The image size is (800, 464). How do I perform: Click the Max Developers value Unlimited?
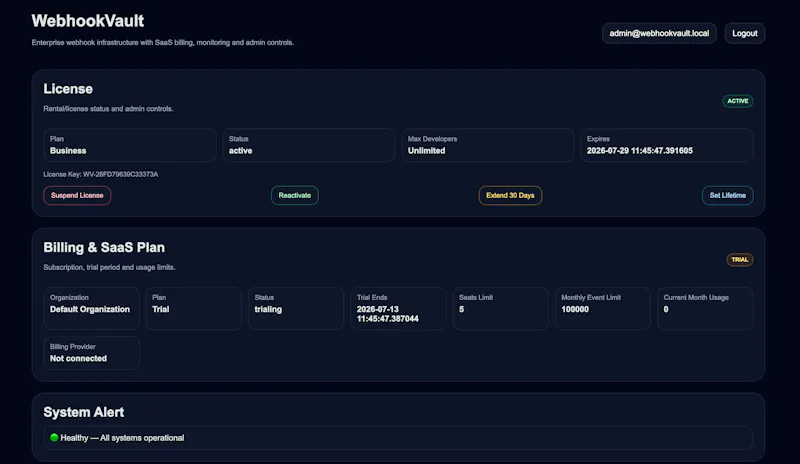[x=427, y=151]
